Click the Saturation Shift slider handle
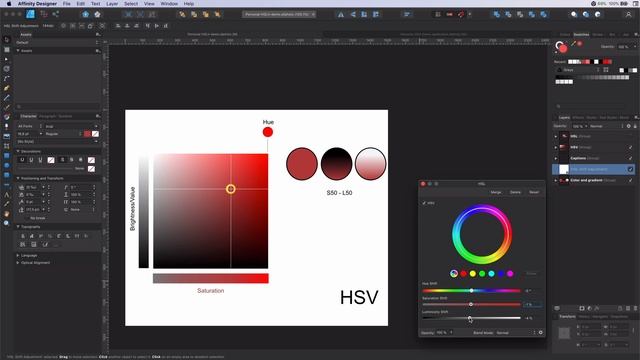This screenshot has width=640, height=360. tap(471, 304)
